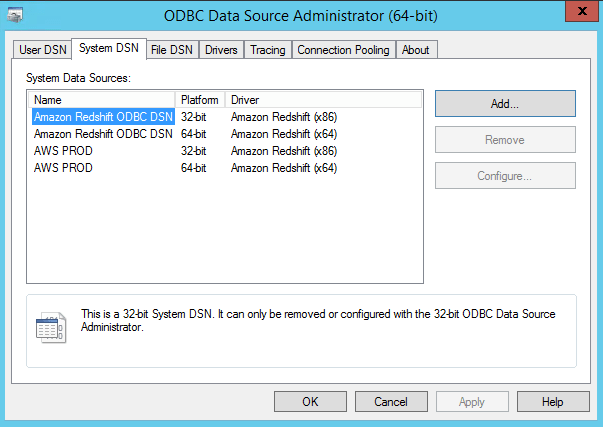Click Amazon Redshift (x64) driver in second row
This screenshot has width=603, height=427.
tap(284, 134)
